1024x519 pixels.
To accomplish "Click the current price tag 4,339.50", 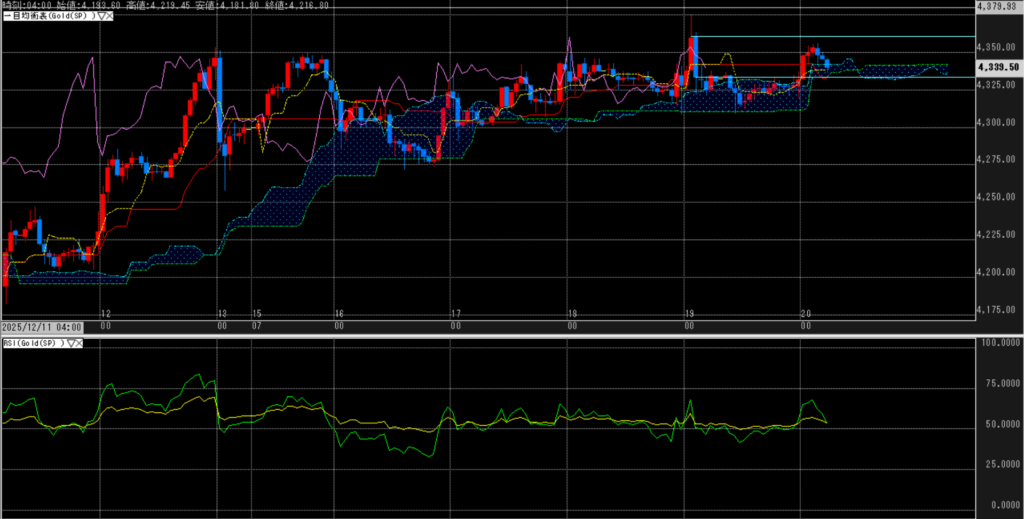I will [x=997, y=66].
